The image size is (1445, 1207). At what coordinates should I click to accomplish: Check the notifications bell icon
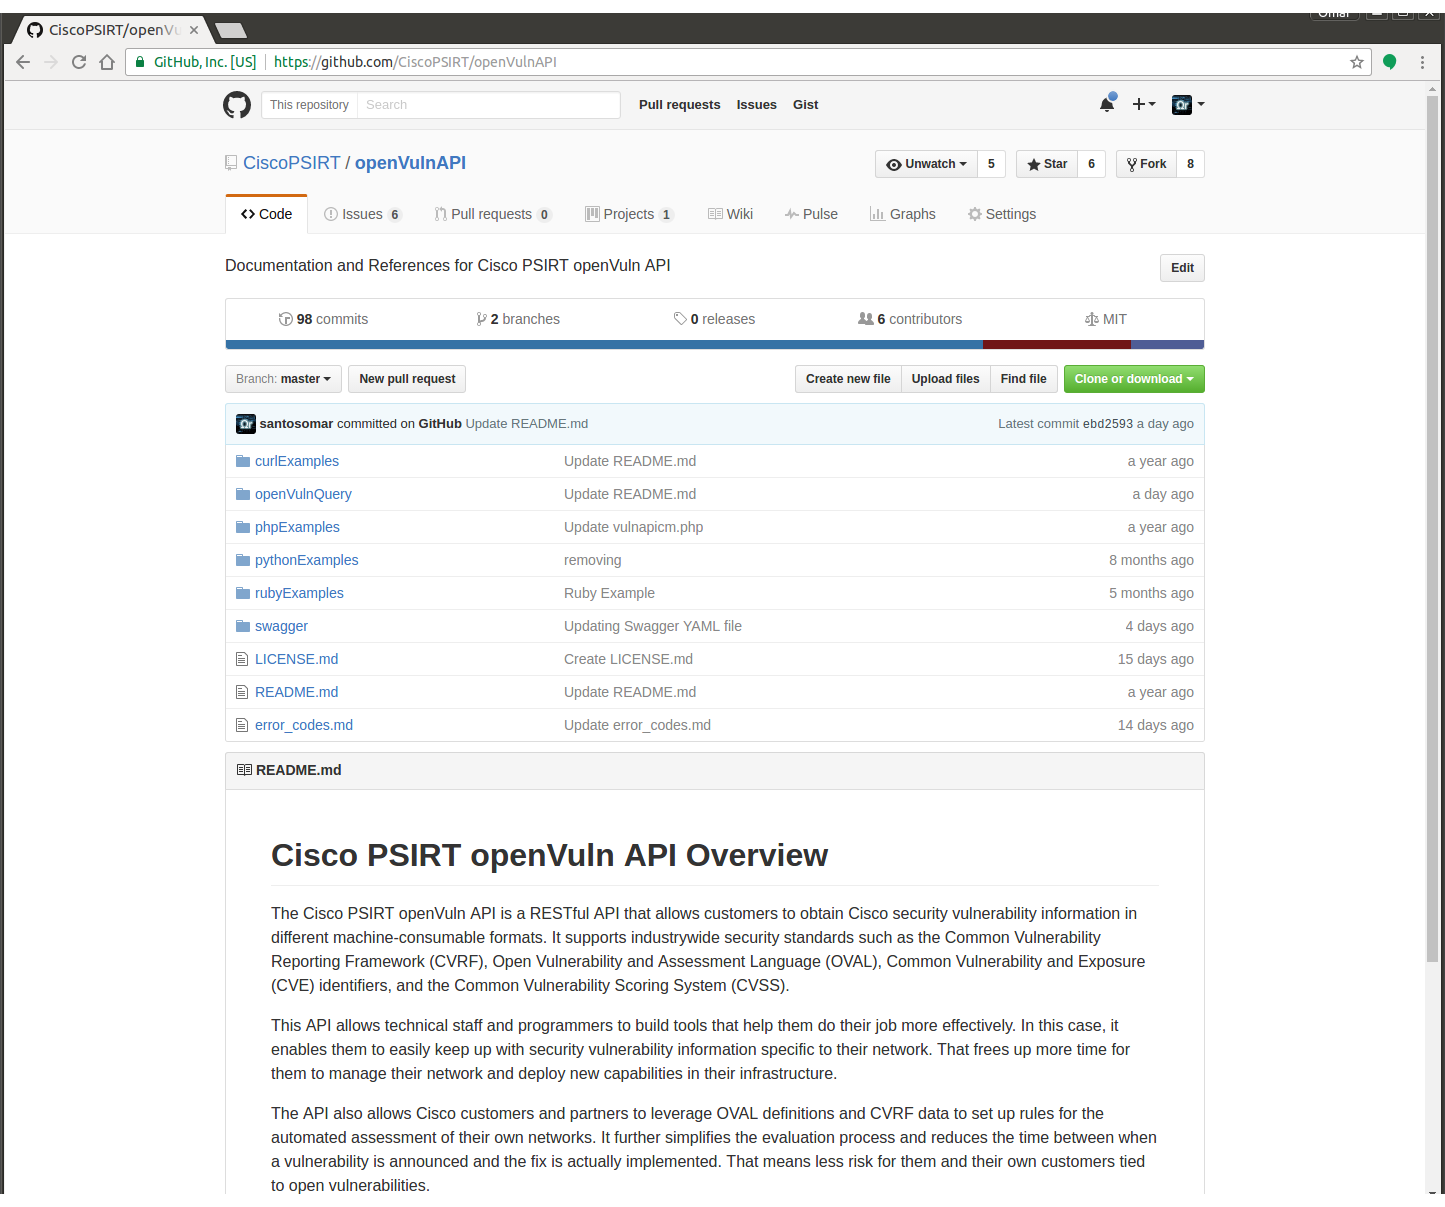(1107, 104)
